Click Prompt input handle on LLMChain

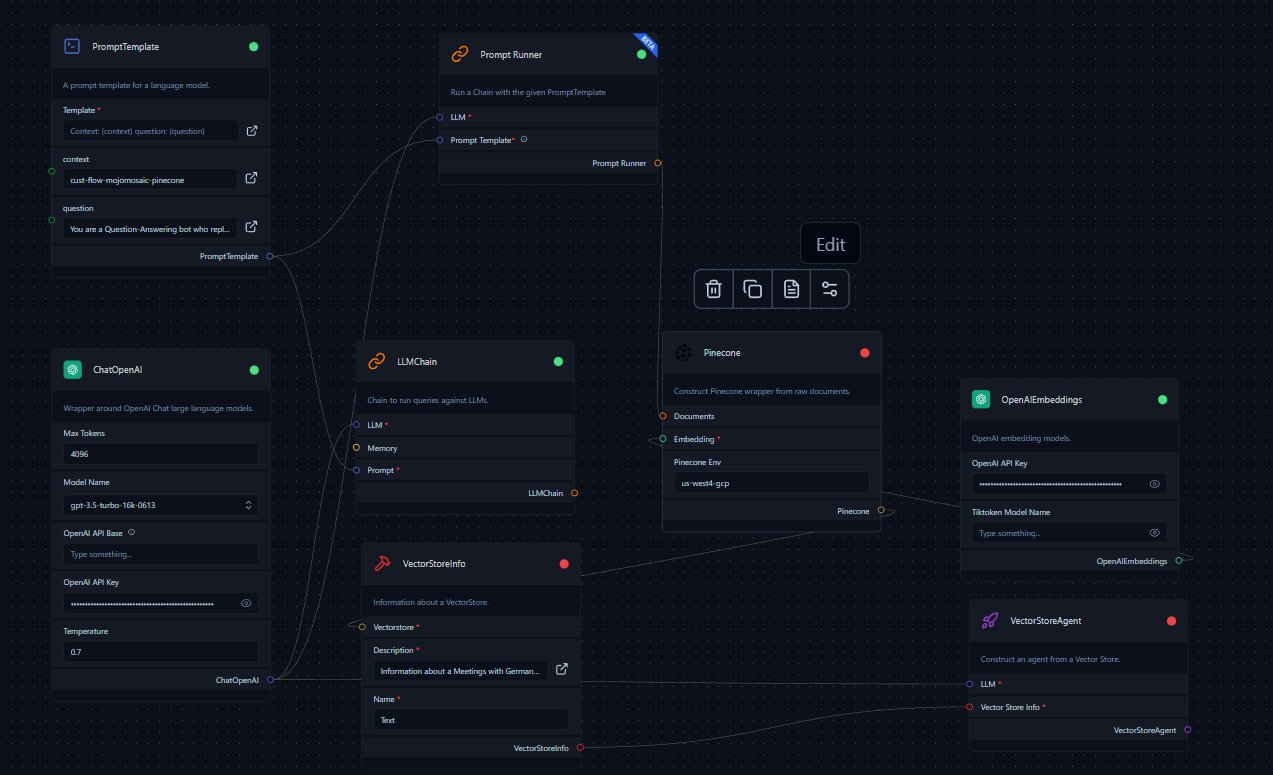click(356, 470)
